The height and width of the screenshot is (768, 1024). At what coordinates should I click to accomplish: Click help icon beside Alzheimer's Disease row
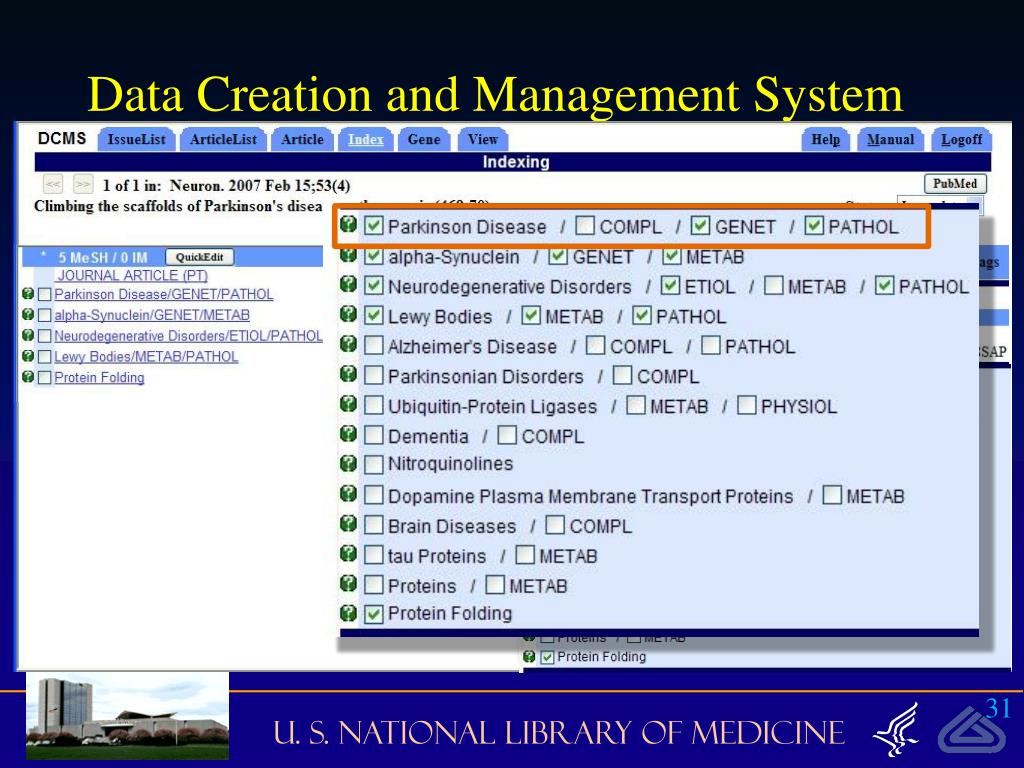(349, 344)
